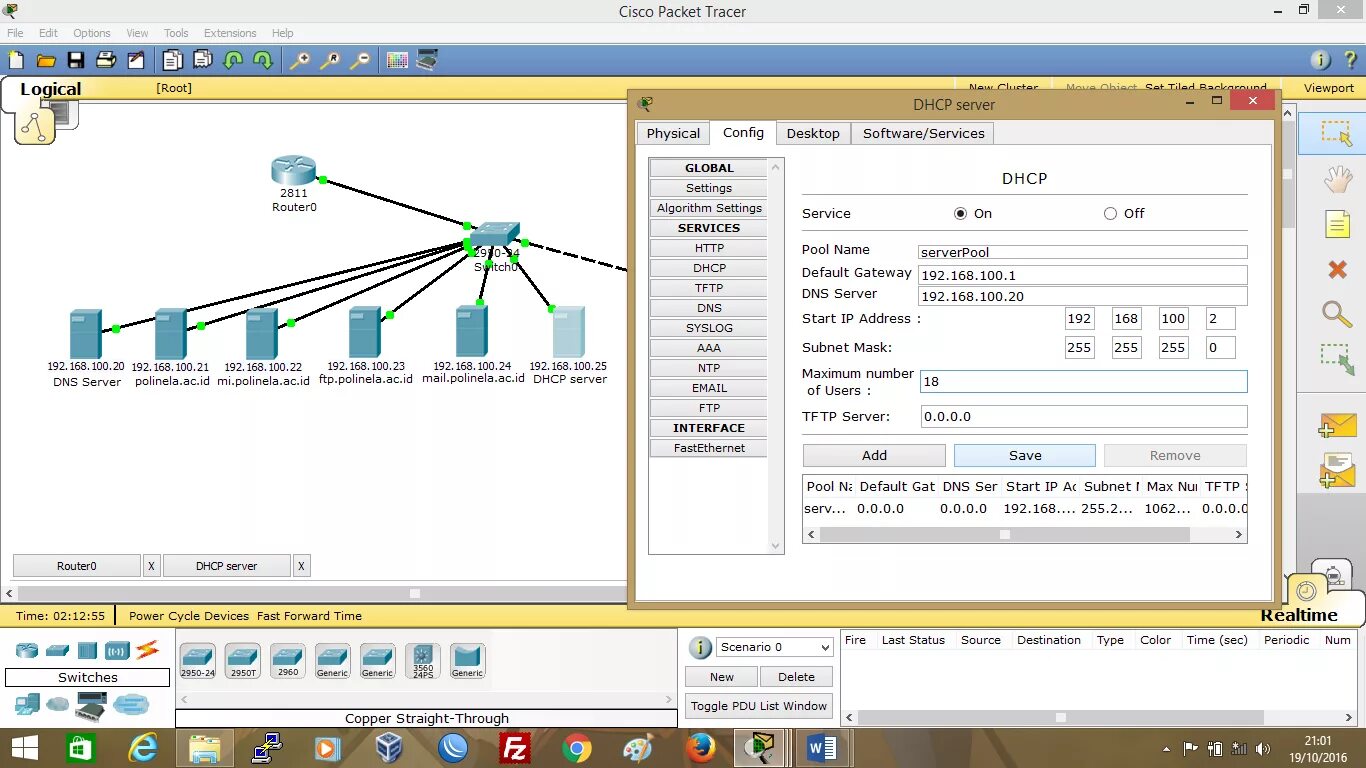Click the Default Gateway field
This screenshot has width=1366, height=768.
coord(1083,275)
